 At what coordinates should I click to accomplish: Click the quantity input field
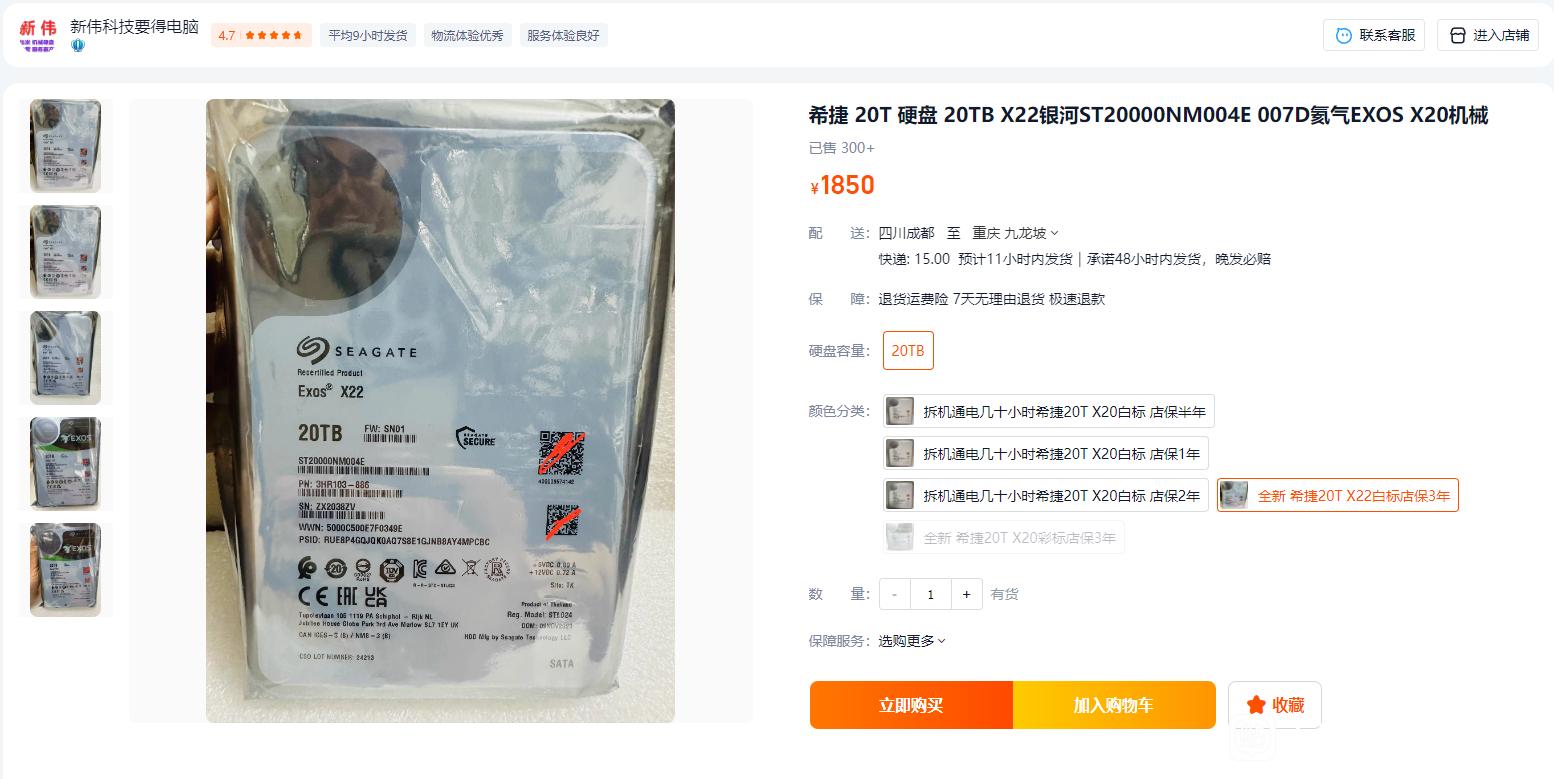point(930,594)
